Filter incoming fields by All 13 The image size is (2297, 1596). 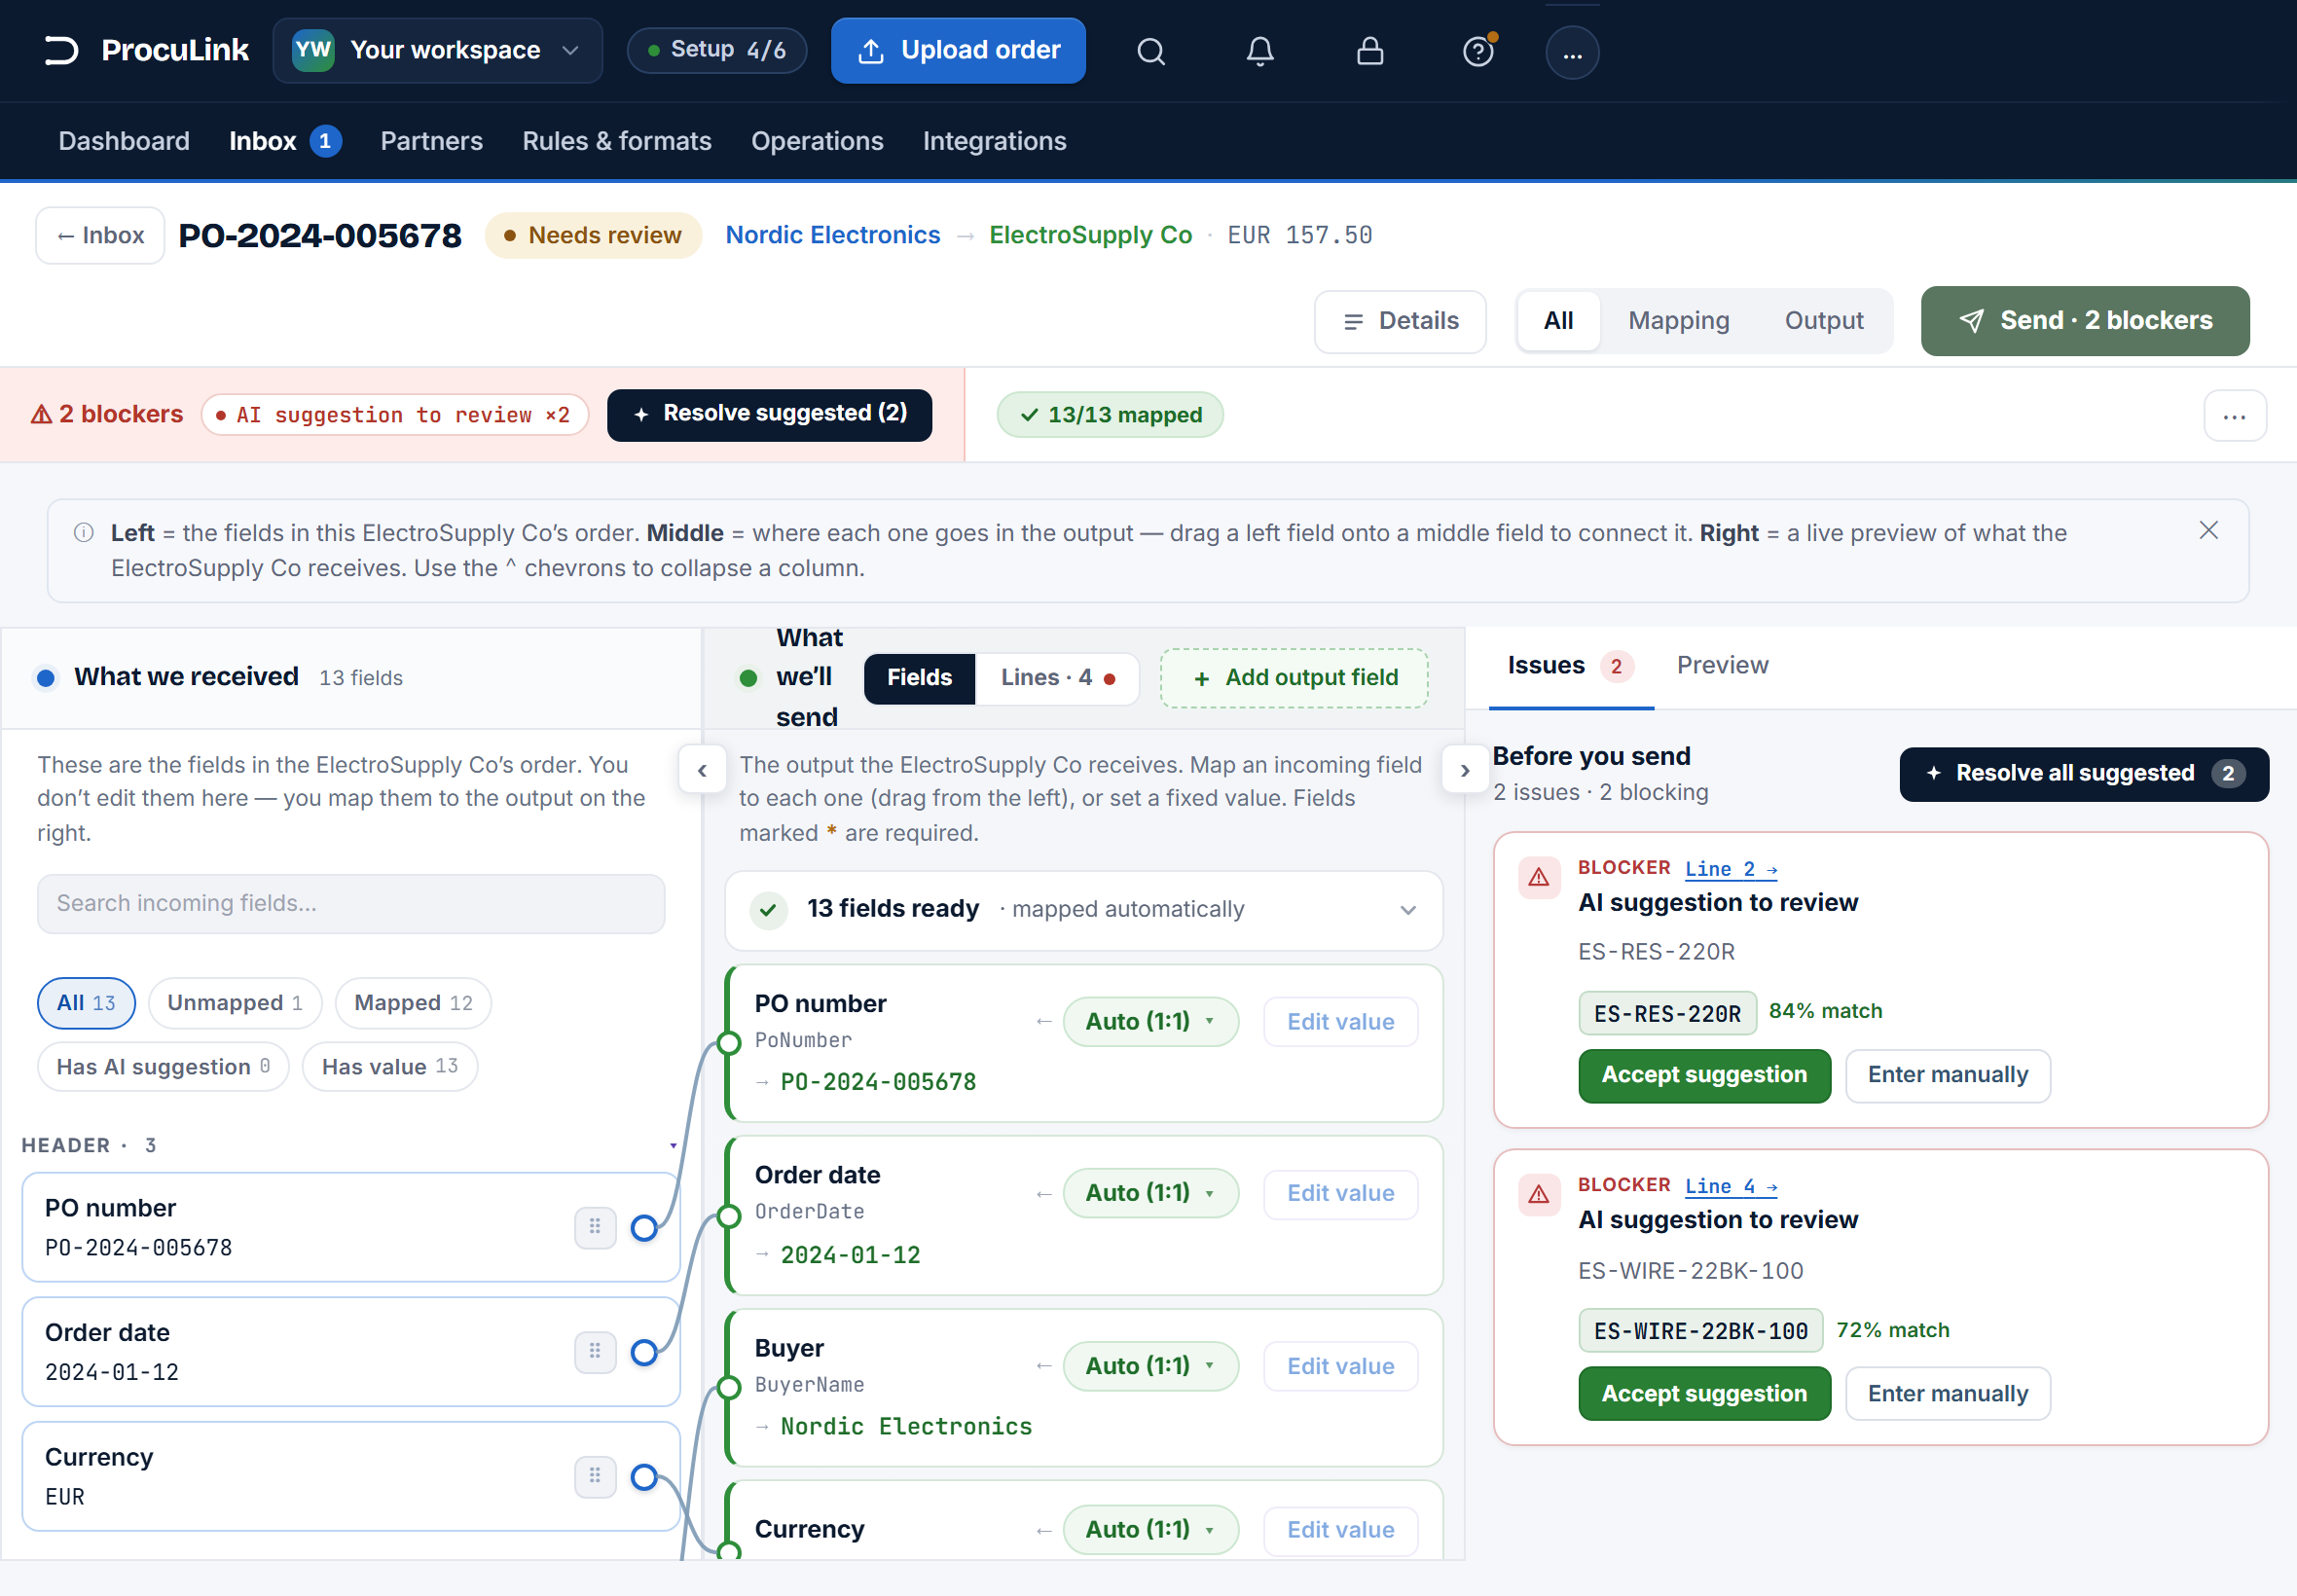click(86, 1002)
